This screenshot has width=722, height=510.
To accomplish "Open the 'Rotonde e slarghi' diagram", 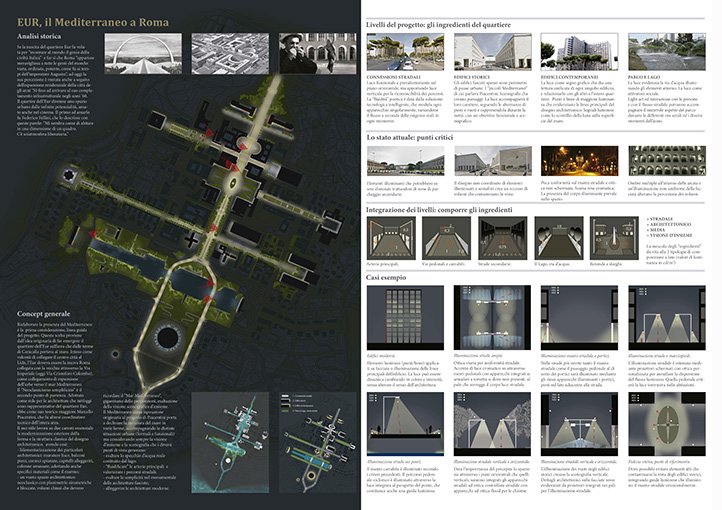I will point(614,238).
